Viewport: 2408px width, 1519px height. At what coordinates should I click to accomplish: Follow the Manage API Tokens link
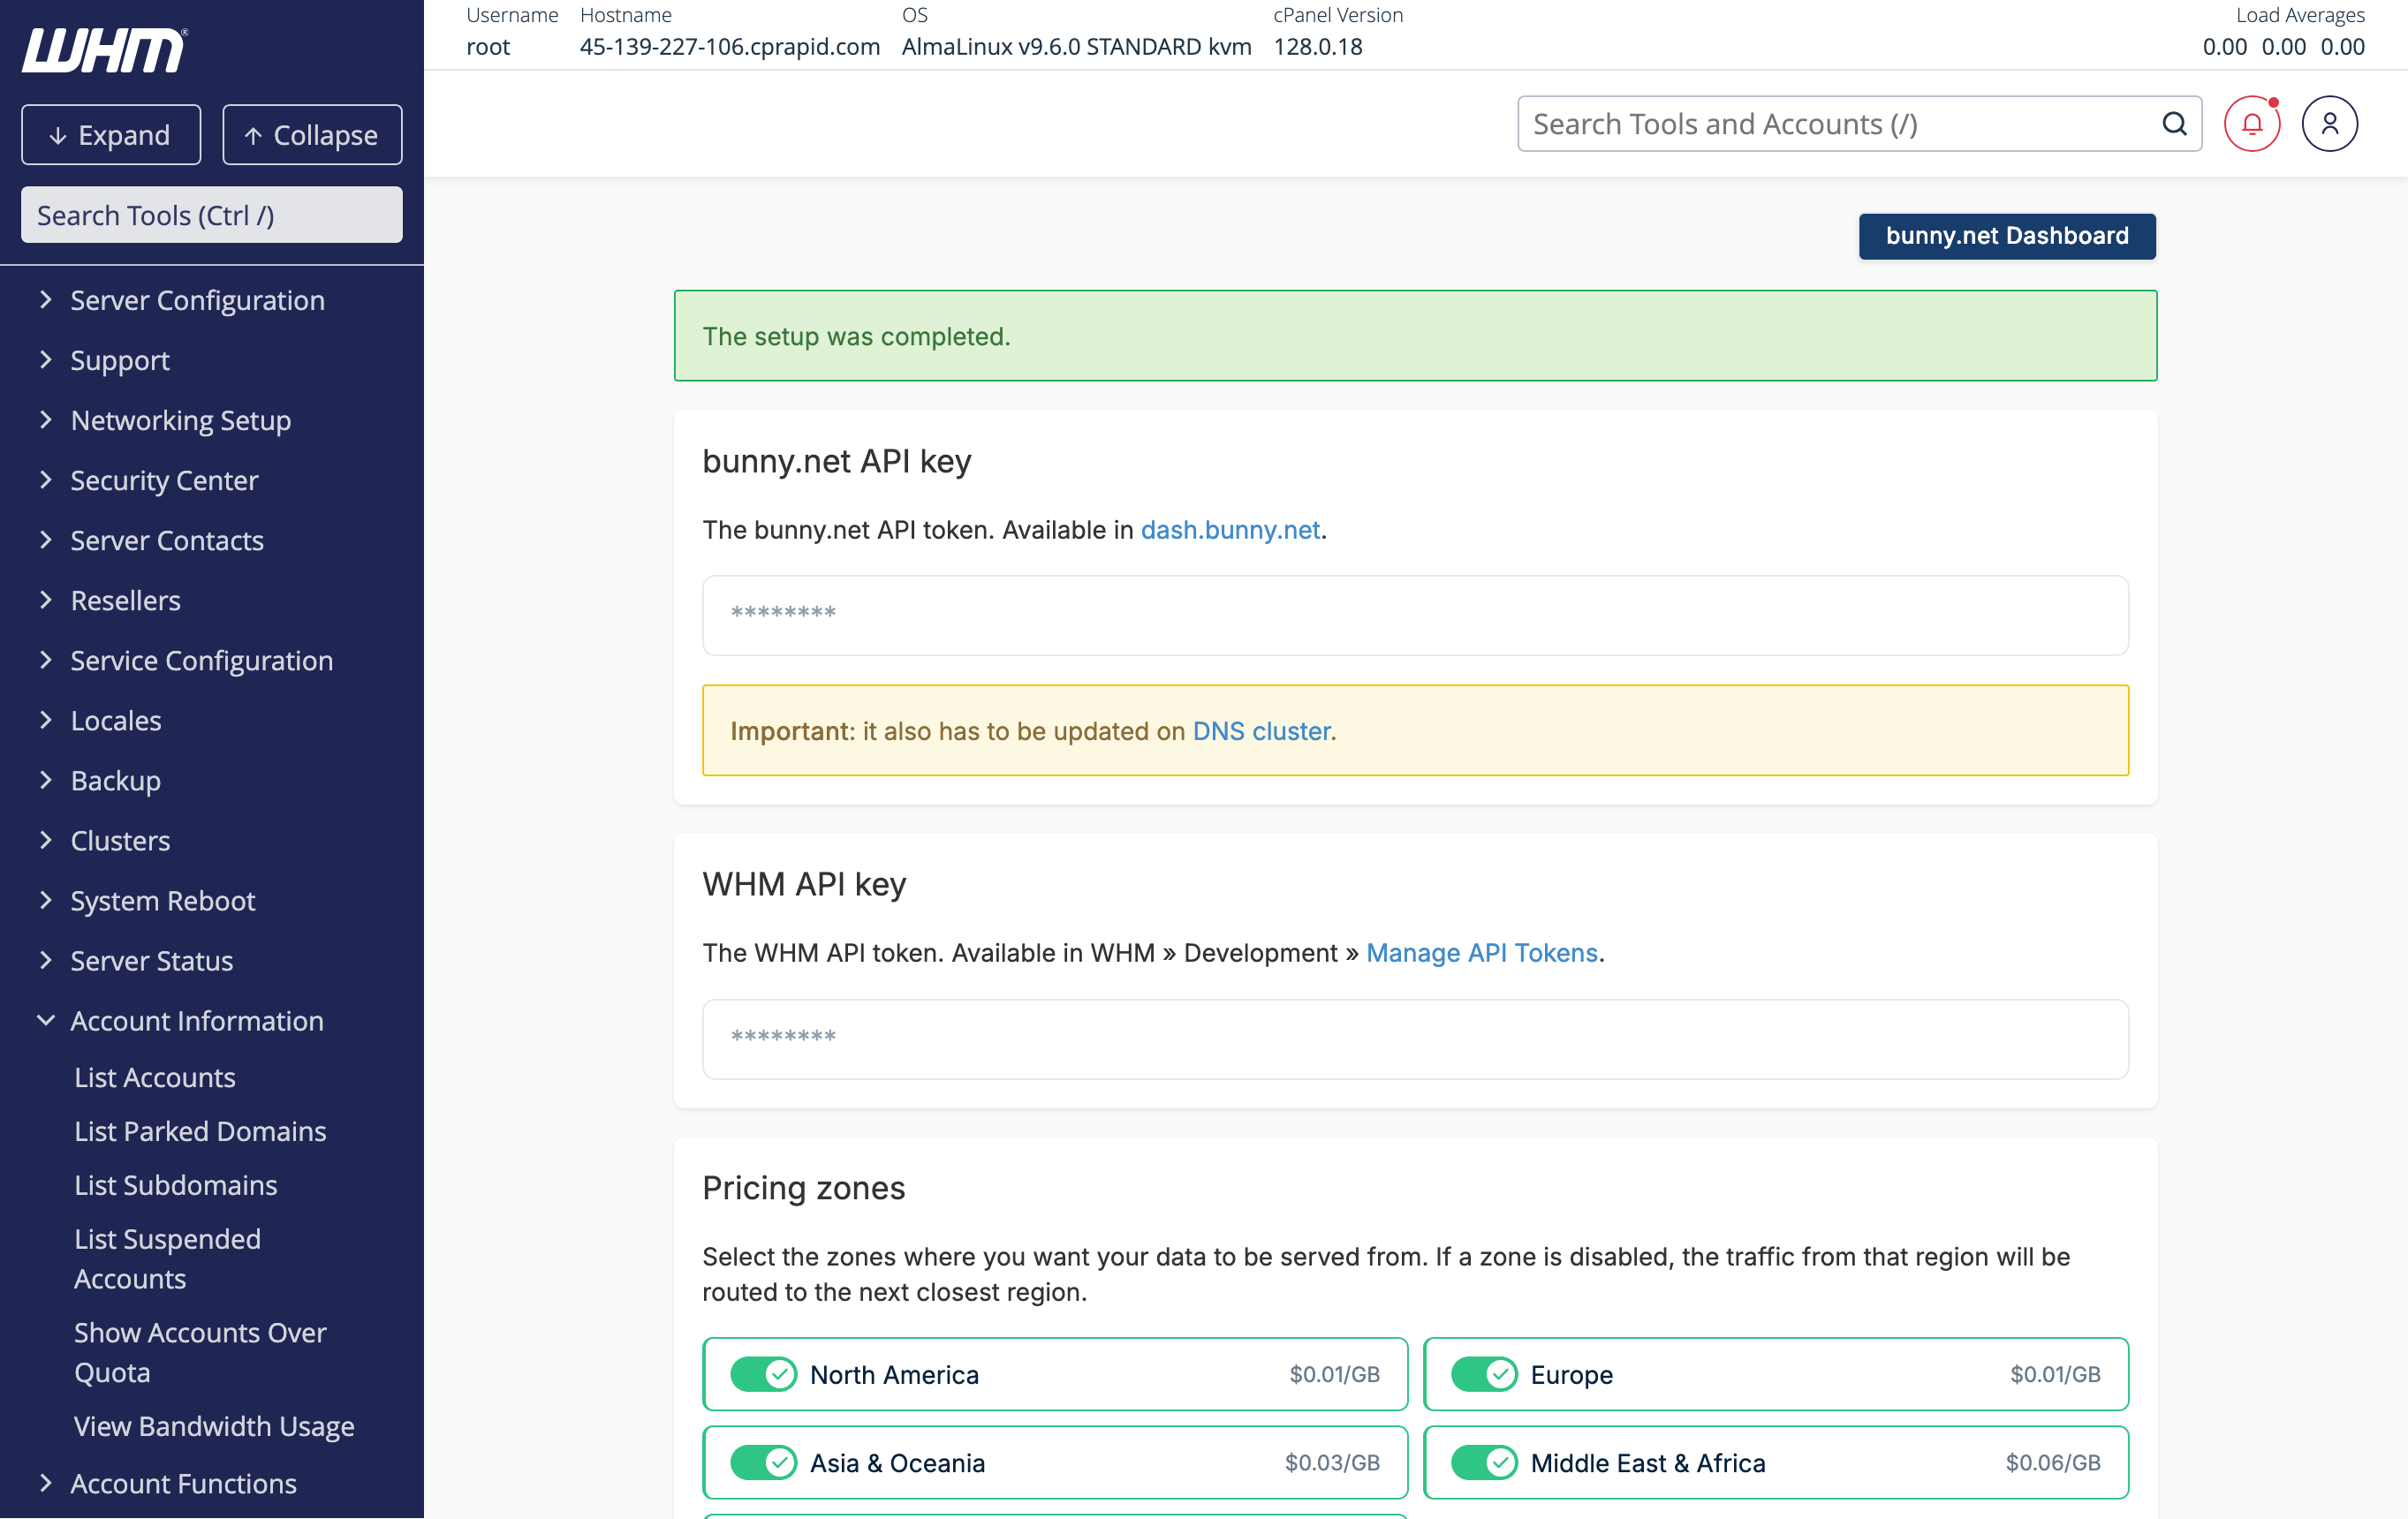[1482, 952]
